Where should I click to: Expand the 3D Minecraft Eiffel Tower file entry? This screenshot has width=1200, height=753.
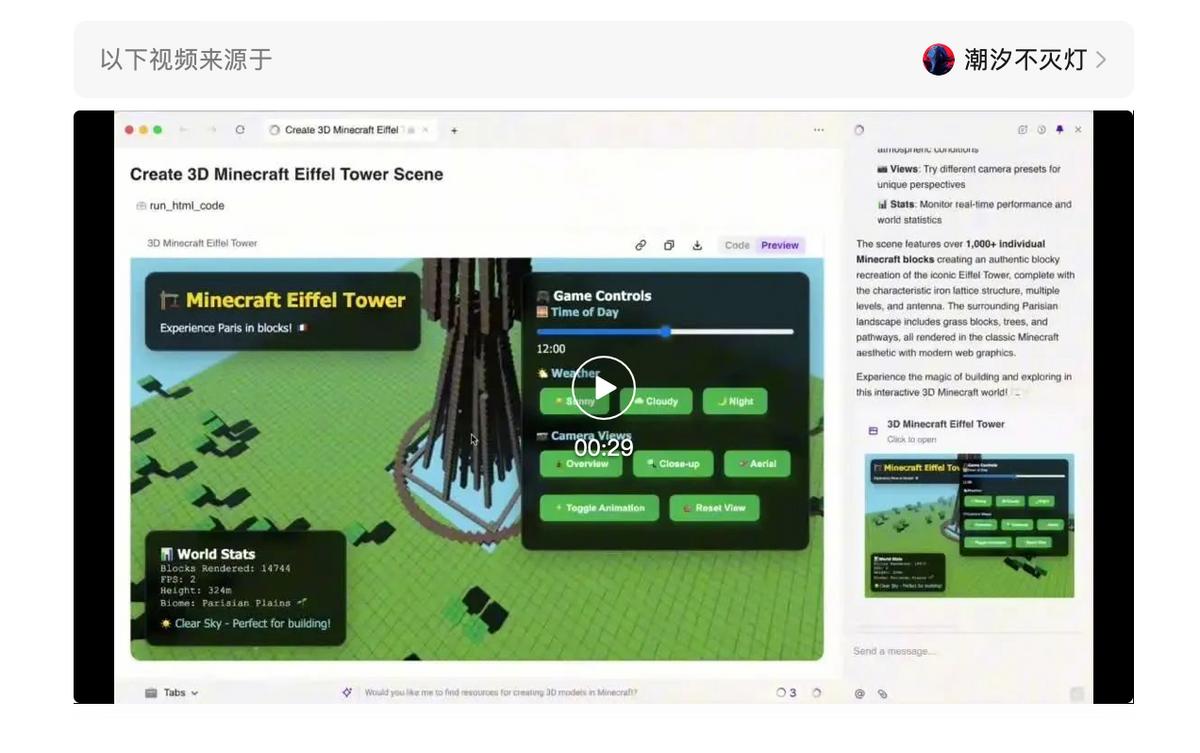tap(944, 428)
